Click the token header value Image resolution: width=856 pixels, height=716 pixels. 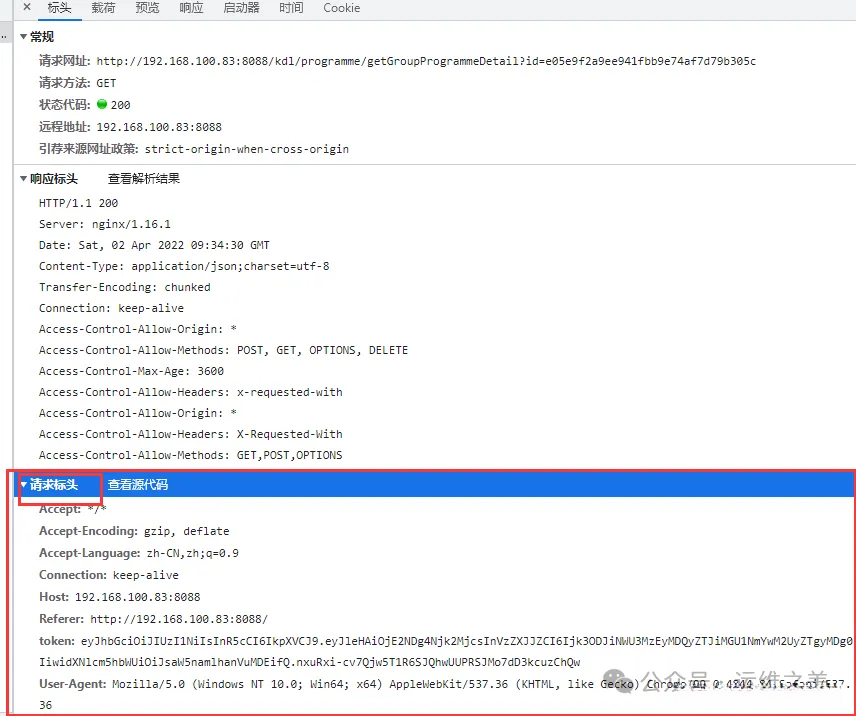[445, 652]
